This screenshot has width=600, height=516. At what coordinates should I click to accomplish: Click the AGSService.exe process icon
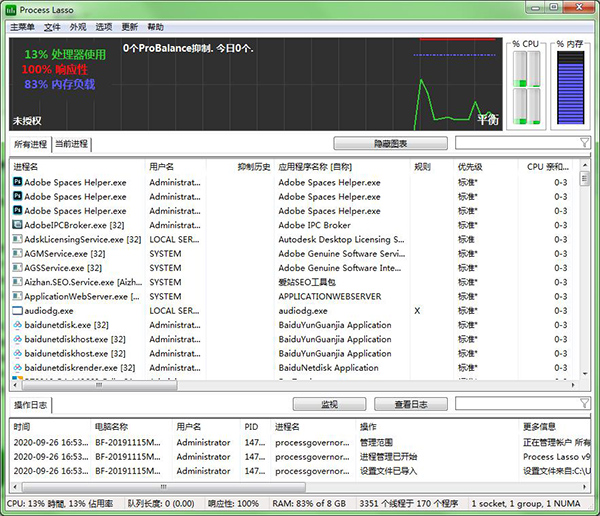pos(18,268)
